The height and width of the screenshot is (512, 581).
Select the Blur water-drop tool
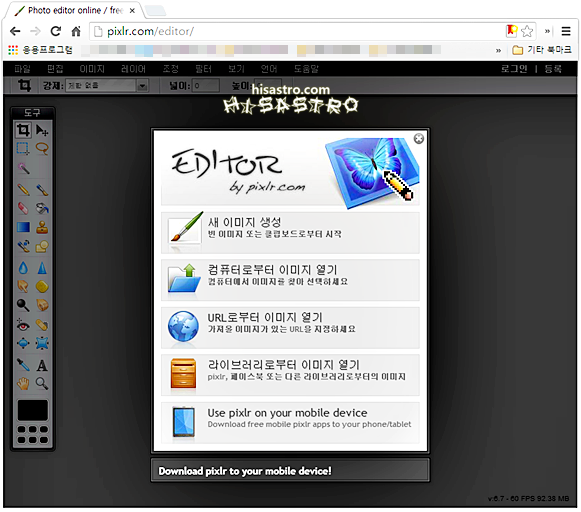[23, 267]
